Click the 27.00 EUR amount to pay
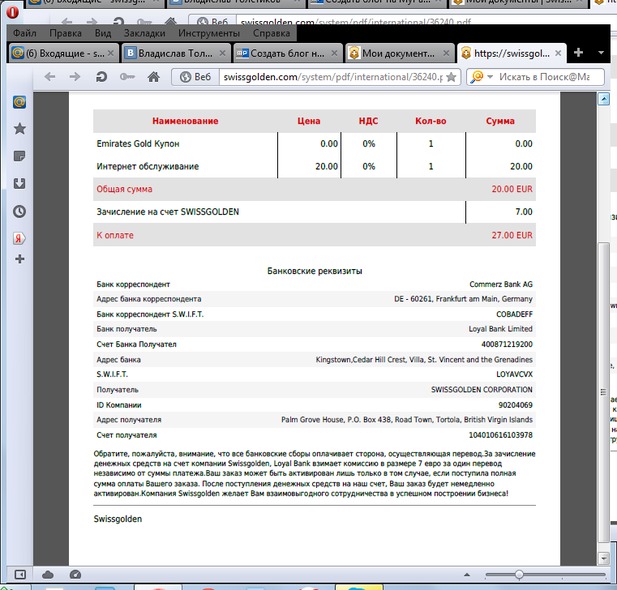Screen dimensions: 617x590 pyautogui.click(x=512, y=235)
